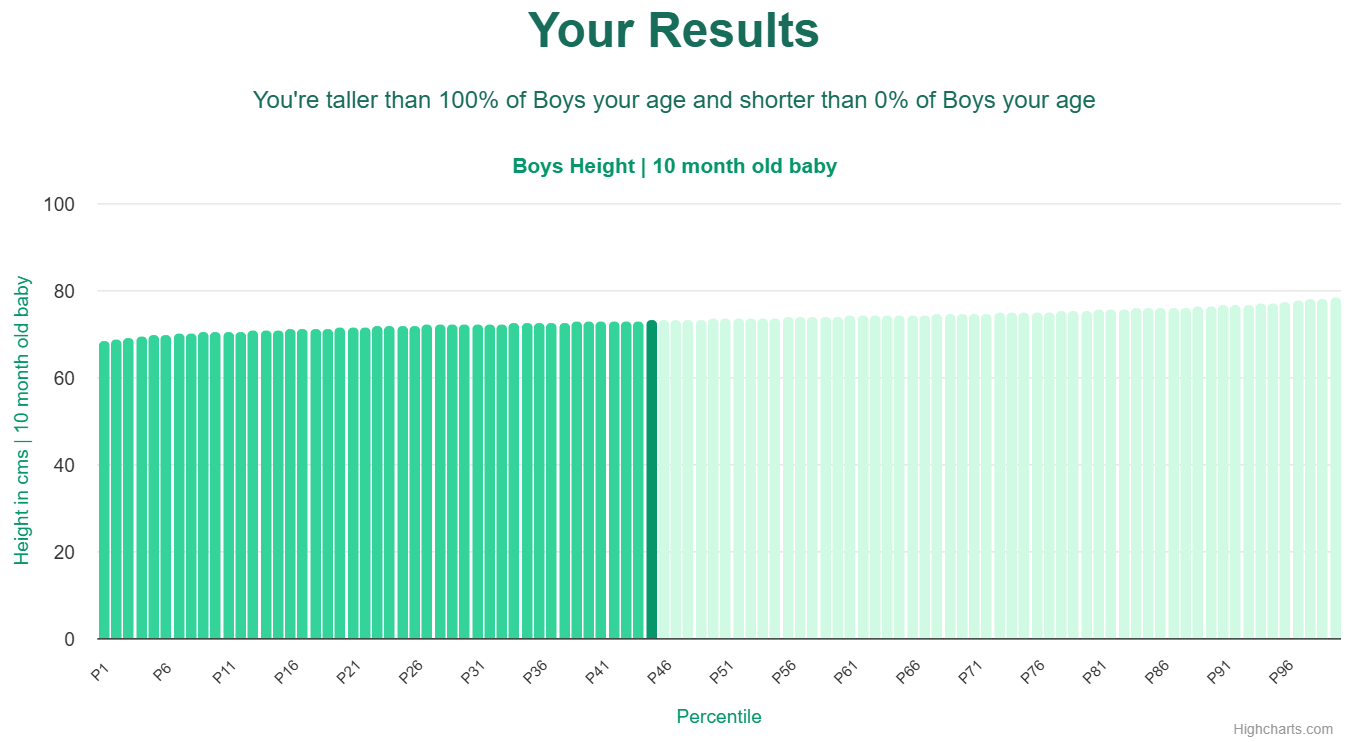Click the chart title Boys Height

coord(674,166)
